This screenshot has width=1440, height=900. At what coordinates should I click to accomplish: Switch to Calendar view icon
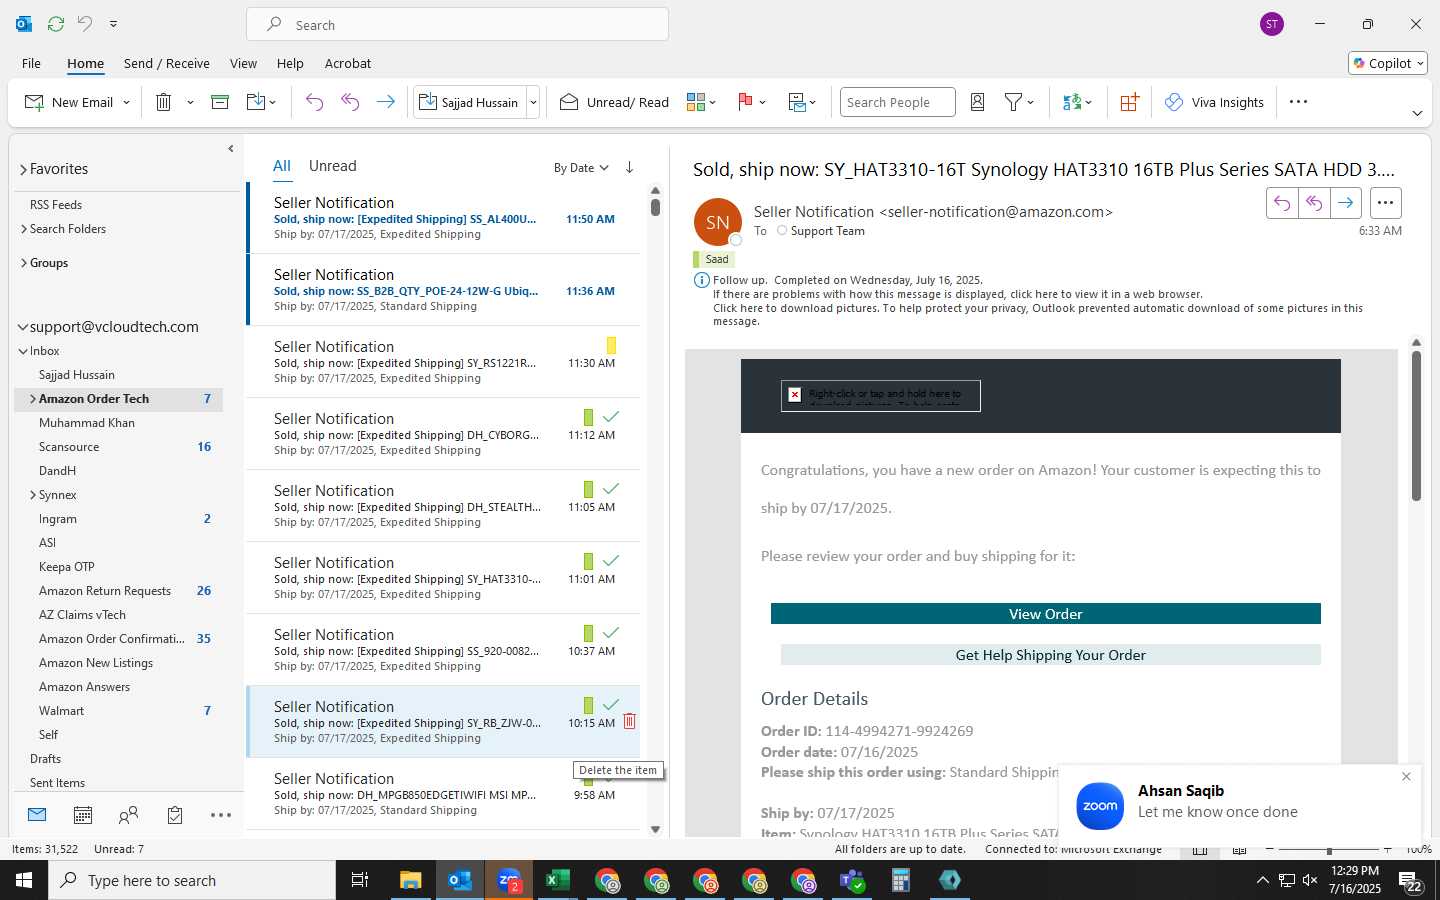pos(83,815)
